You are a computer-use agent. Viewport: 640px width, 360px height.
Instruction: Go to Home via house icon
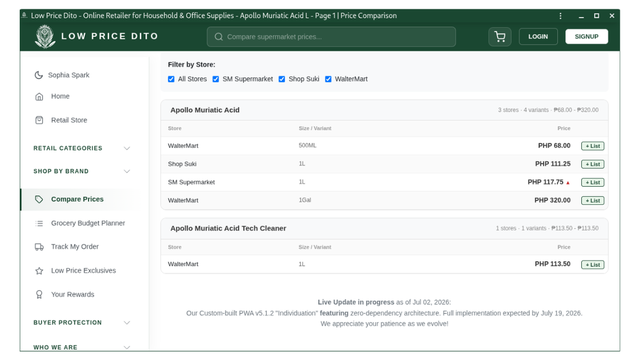pyautogui.click(x=39, y=97)
